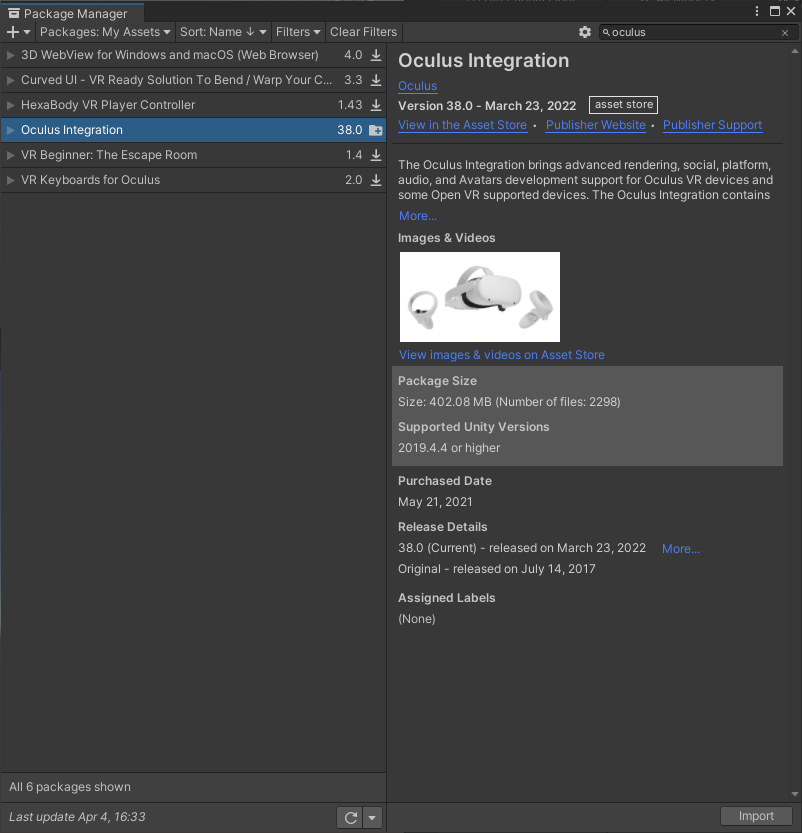The image size is (802, 833).
Task: Select the Package Manager tab
Action: [72, 13]
